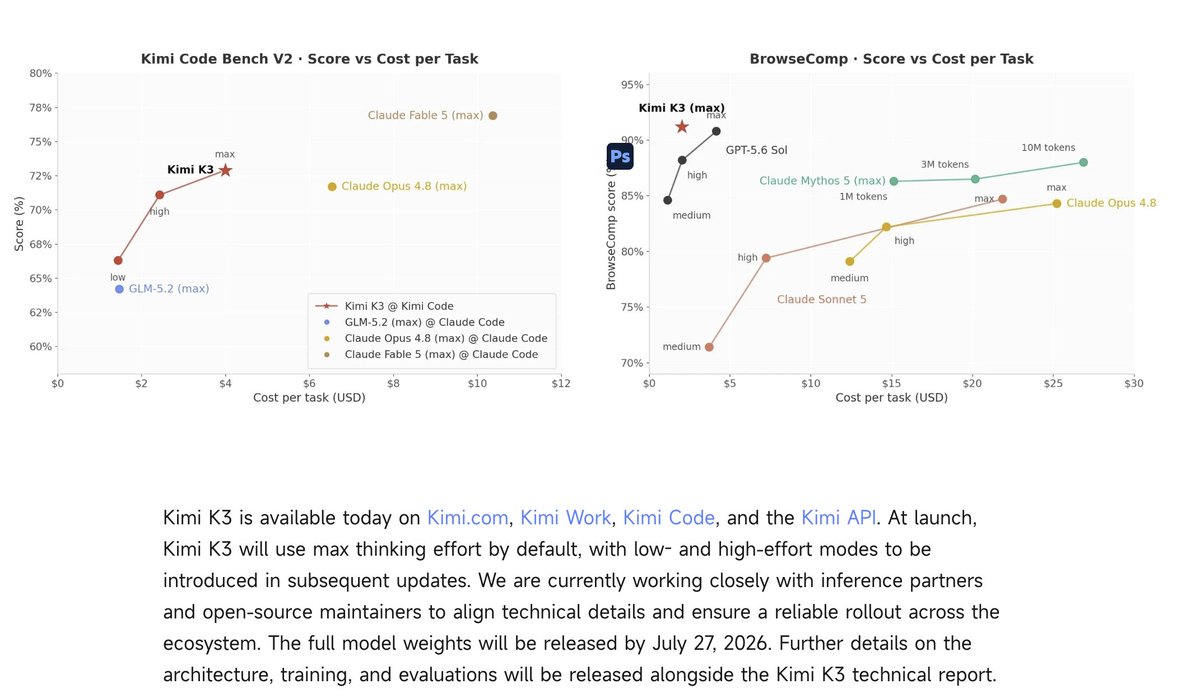
Task: Click the Photoshop Ps icon
Action: 620,157
